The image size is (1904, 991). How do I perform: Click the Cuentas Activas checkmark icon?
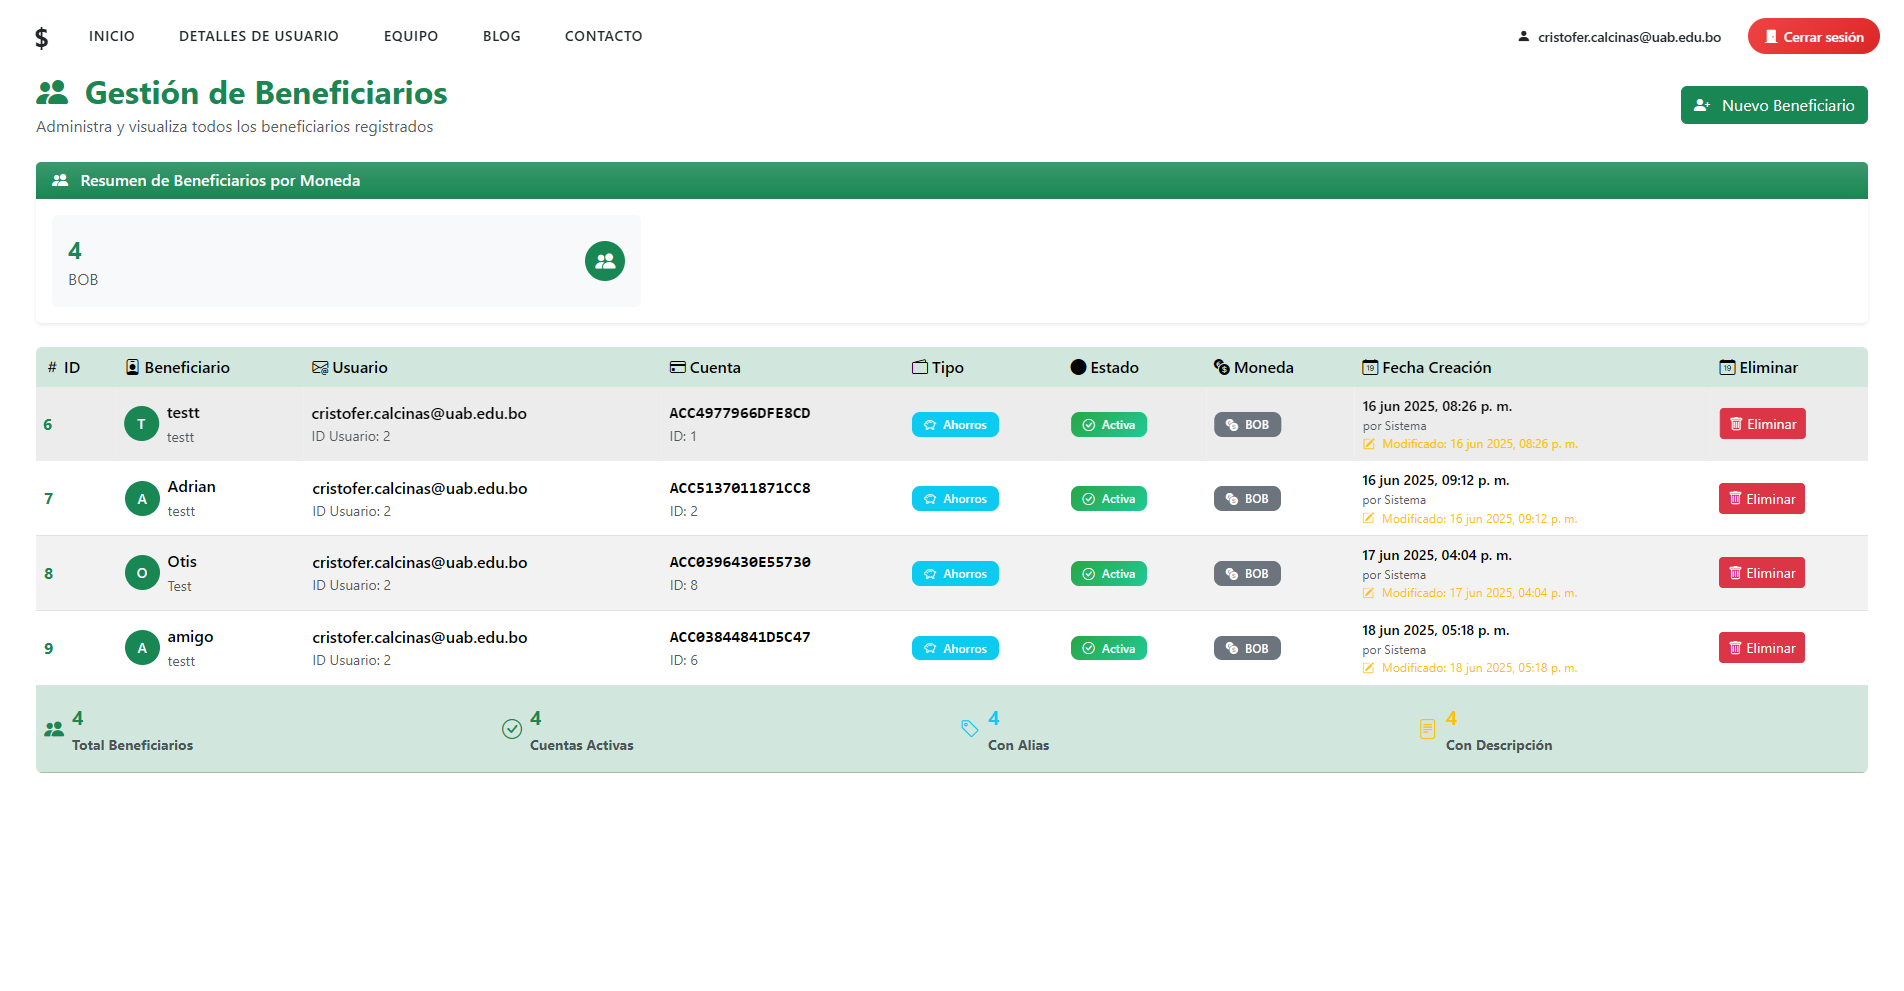512,729
